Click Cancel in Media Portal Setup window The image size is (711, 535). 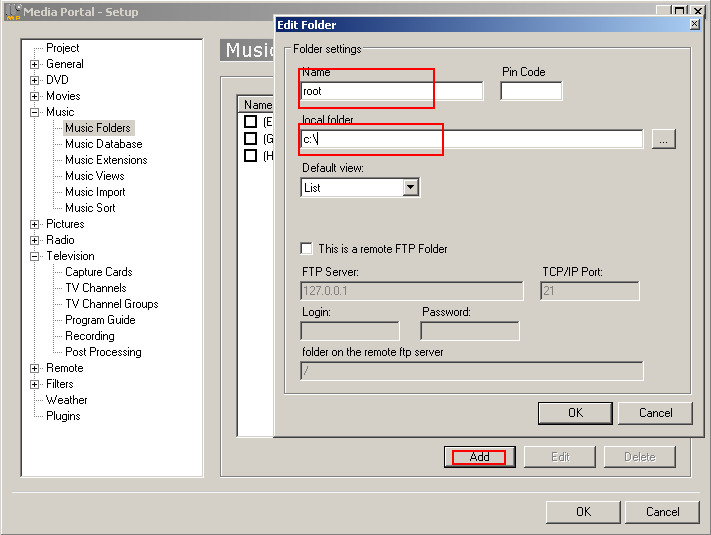(x=662, y=512)
